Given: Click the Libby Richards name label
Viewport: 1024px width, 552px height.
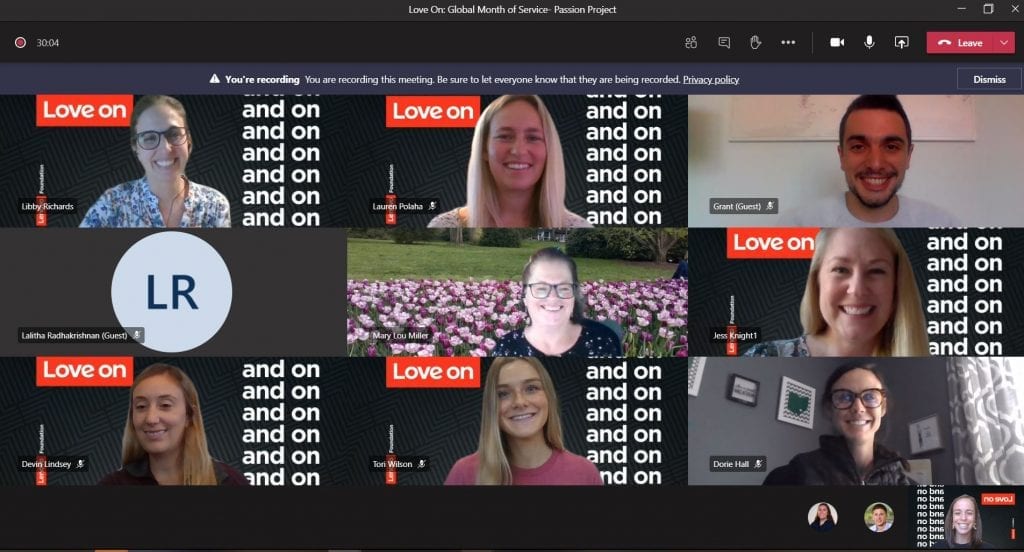Looking at the screenshot, I should click(x=48, y=206).
